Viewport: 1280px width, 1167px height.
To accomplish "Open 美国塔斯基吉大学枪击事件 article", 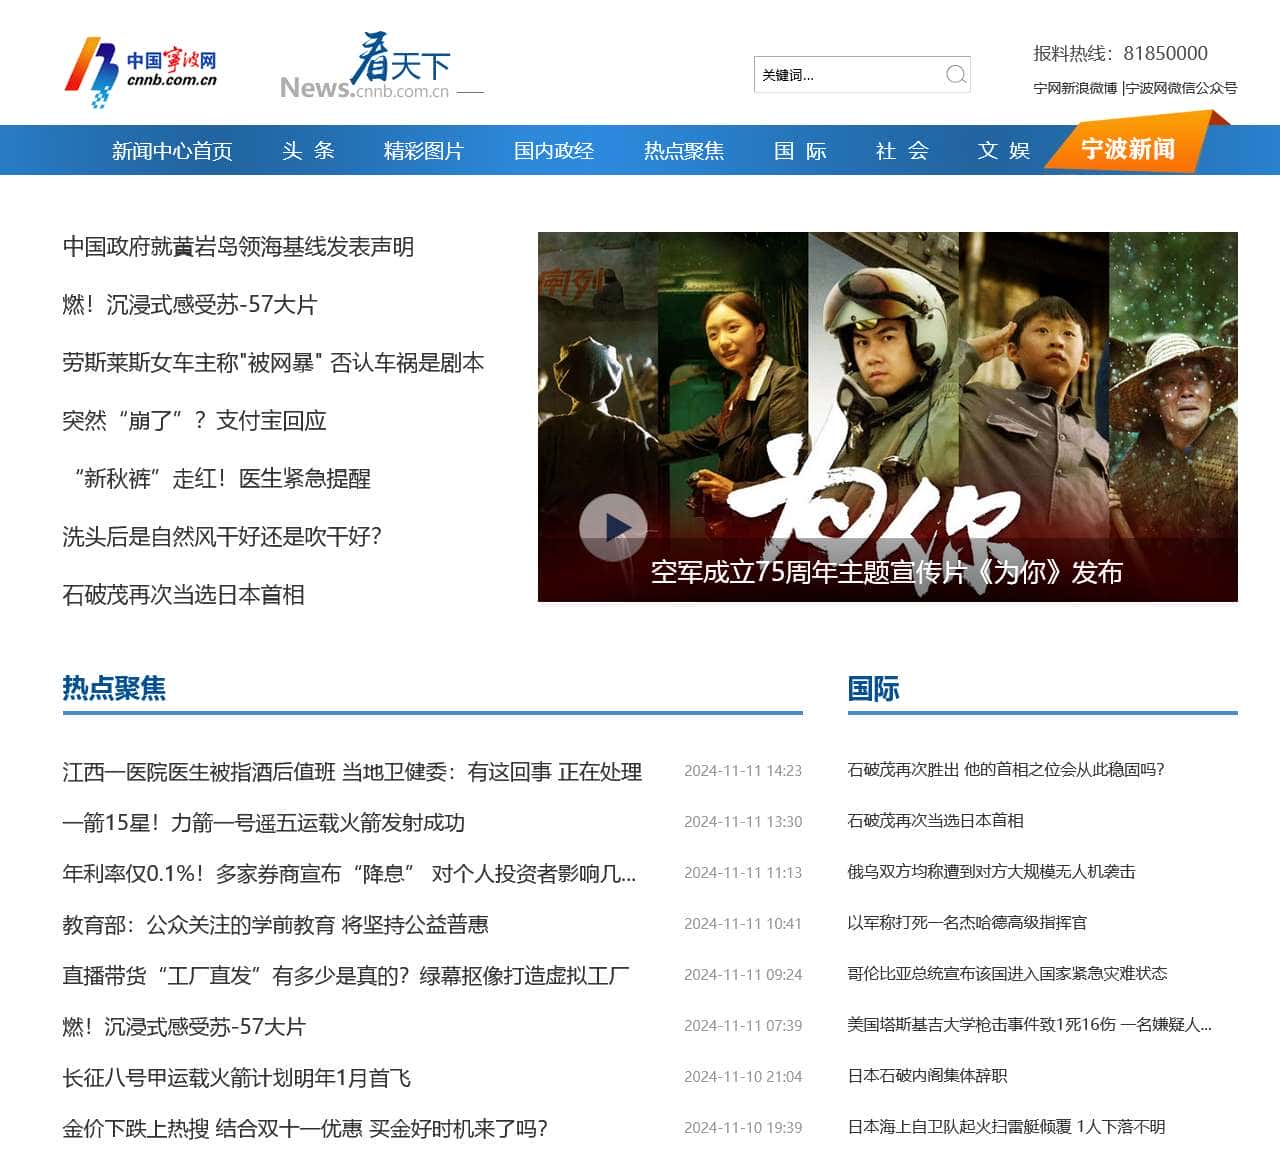I will (x=1029, y=1025).
